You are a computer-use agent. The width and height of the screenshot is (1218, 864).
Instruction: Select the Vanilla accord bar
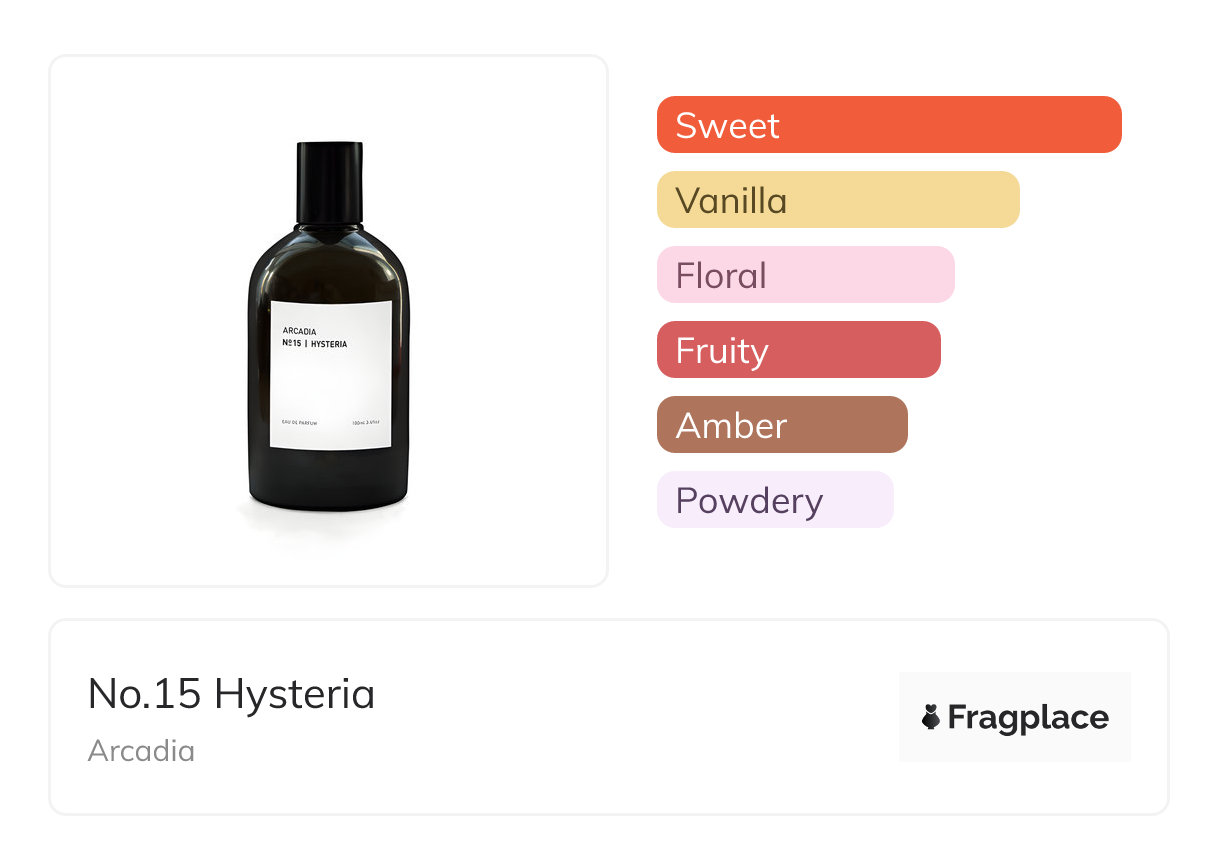[837, 200]
